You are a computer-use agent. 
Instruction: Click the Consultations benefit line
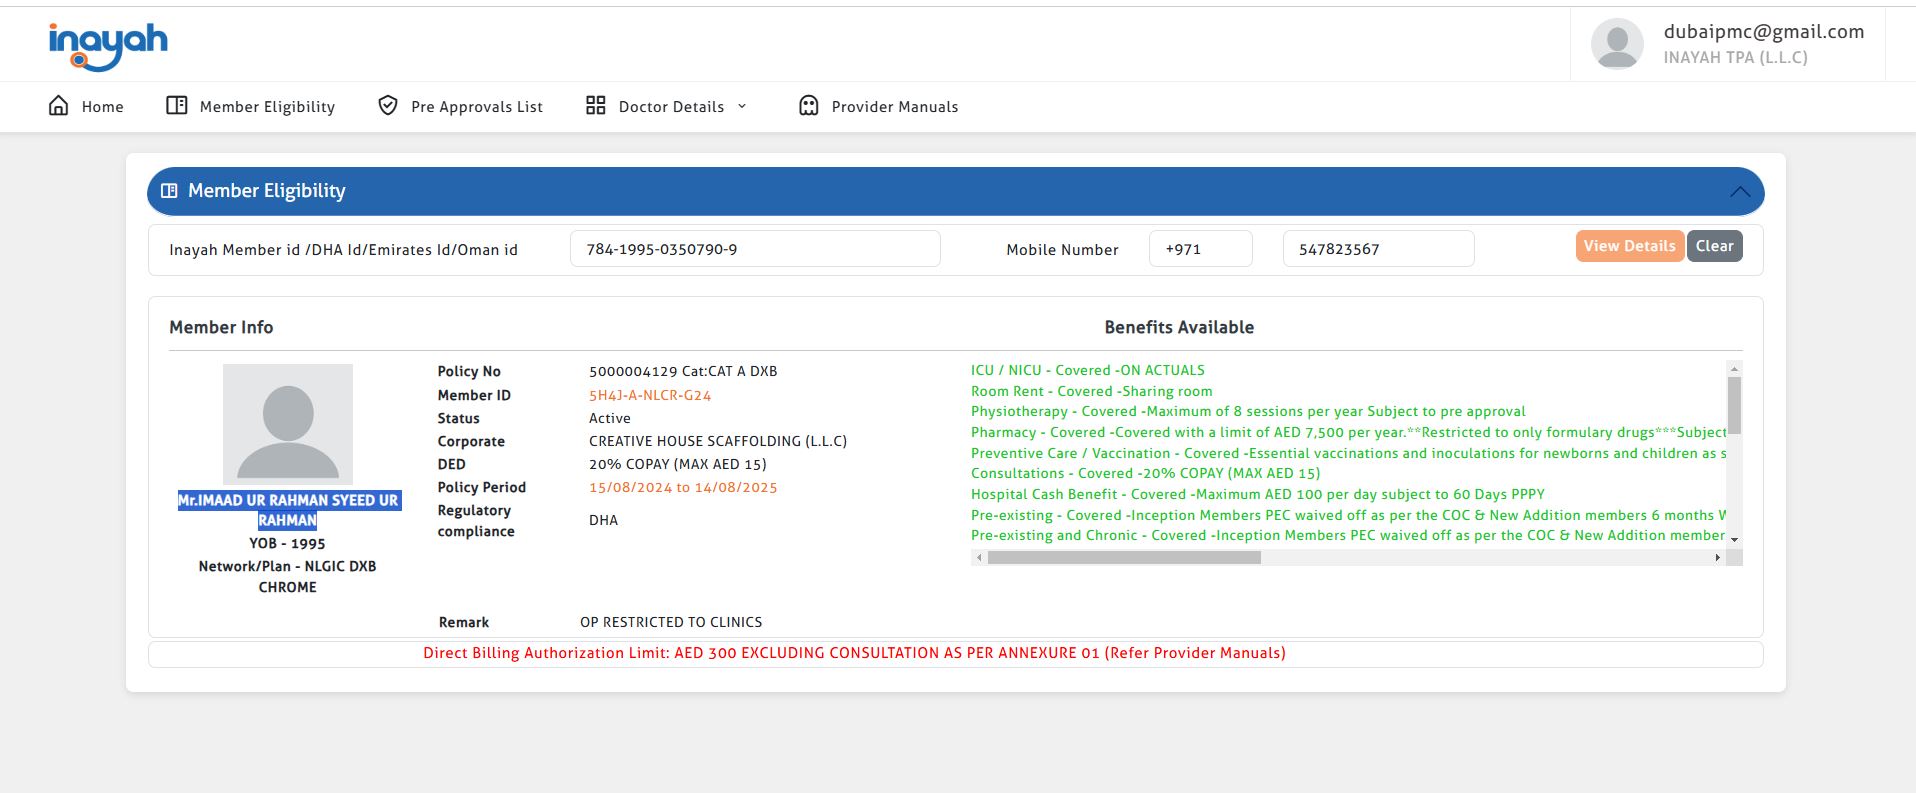[1146, 473]
